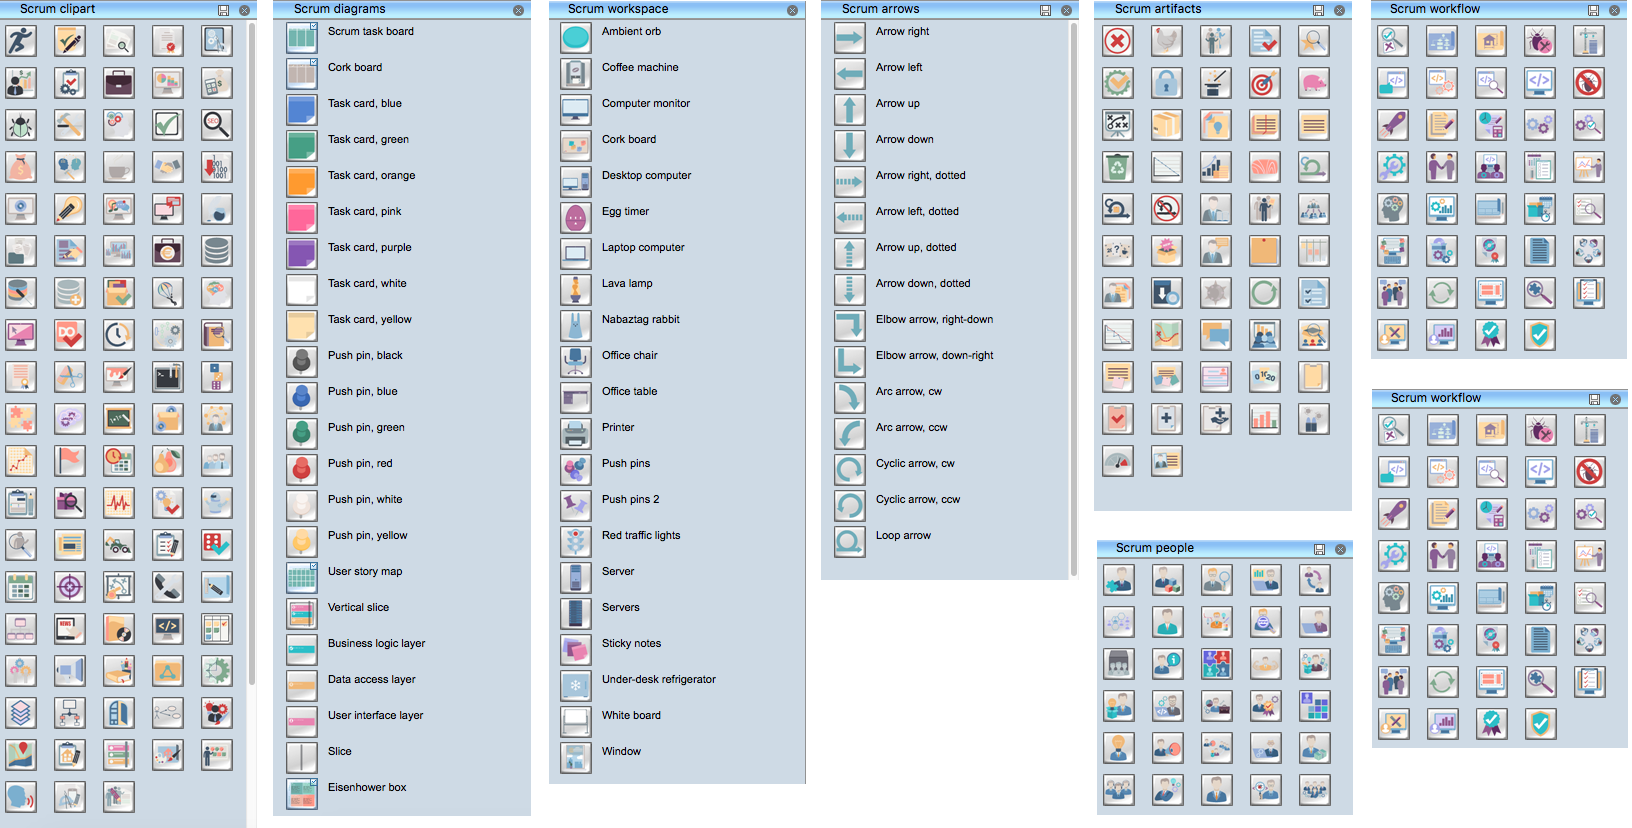The width and height of the screenshot is (1632, 828).
Task: Click the recycle bin icon in Scrum artifacts
Action: (1118, 167)
